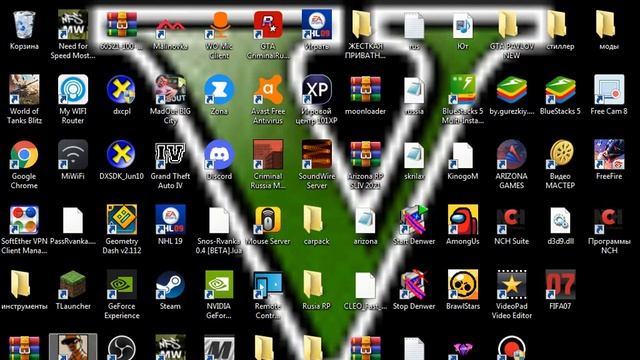Open VideoPad Video Editor
The image size is (640, 360).
pos(511,285)
